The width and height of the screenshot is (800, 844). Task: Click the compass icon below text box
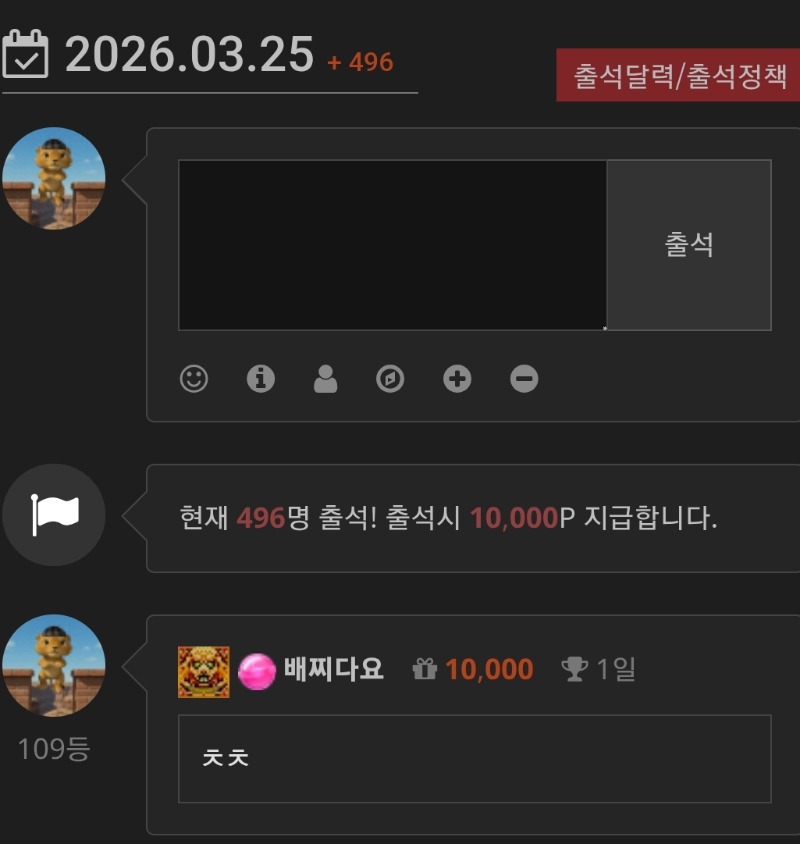click(x=390, y=379)
